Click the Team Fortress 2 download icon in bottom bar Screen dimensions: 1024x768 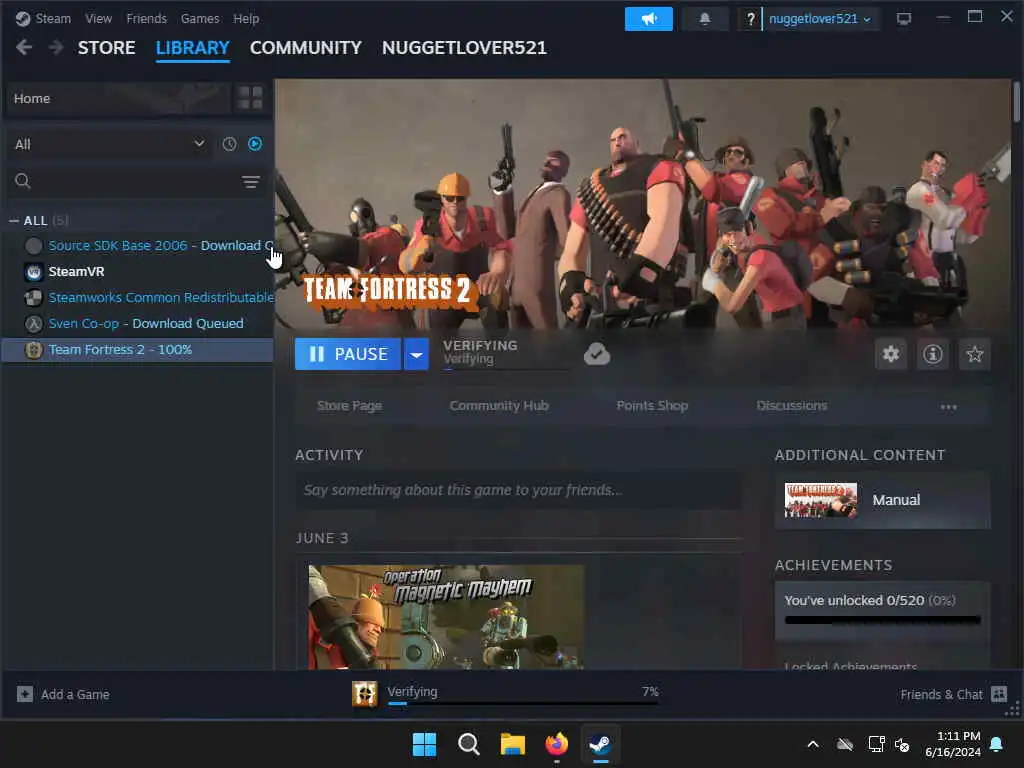coord(364,694)
